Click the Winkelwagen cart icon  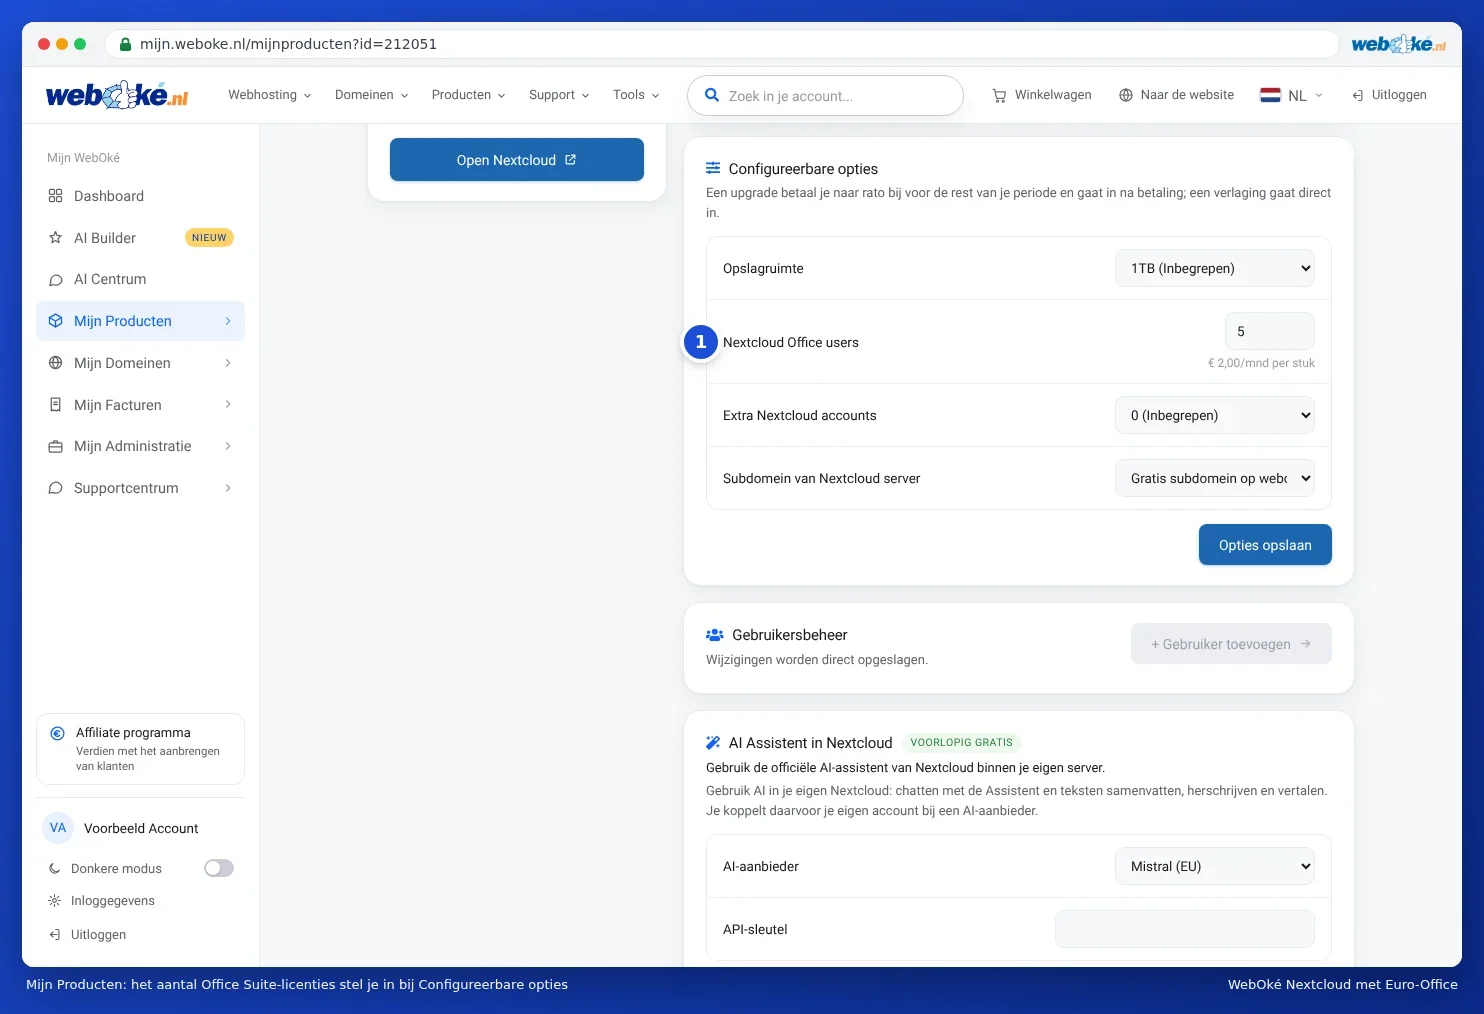click(999, 96)
